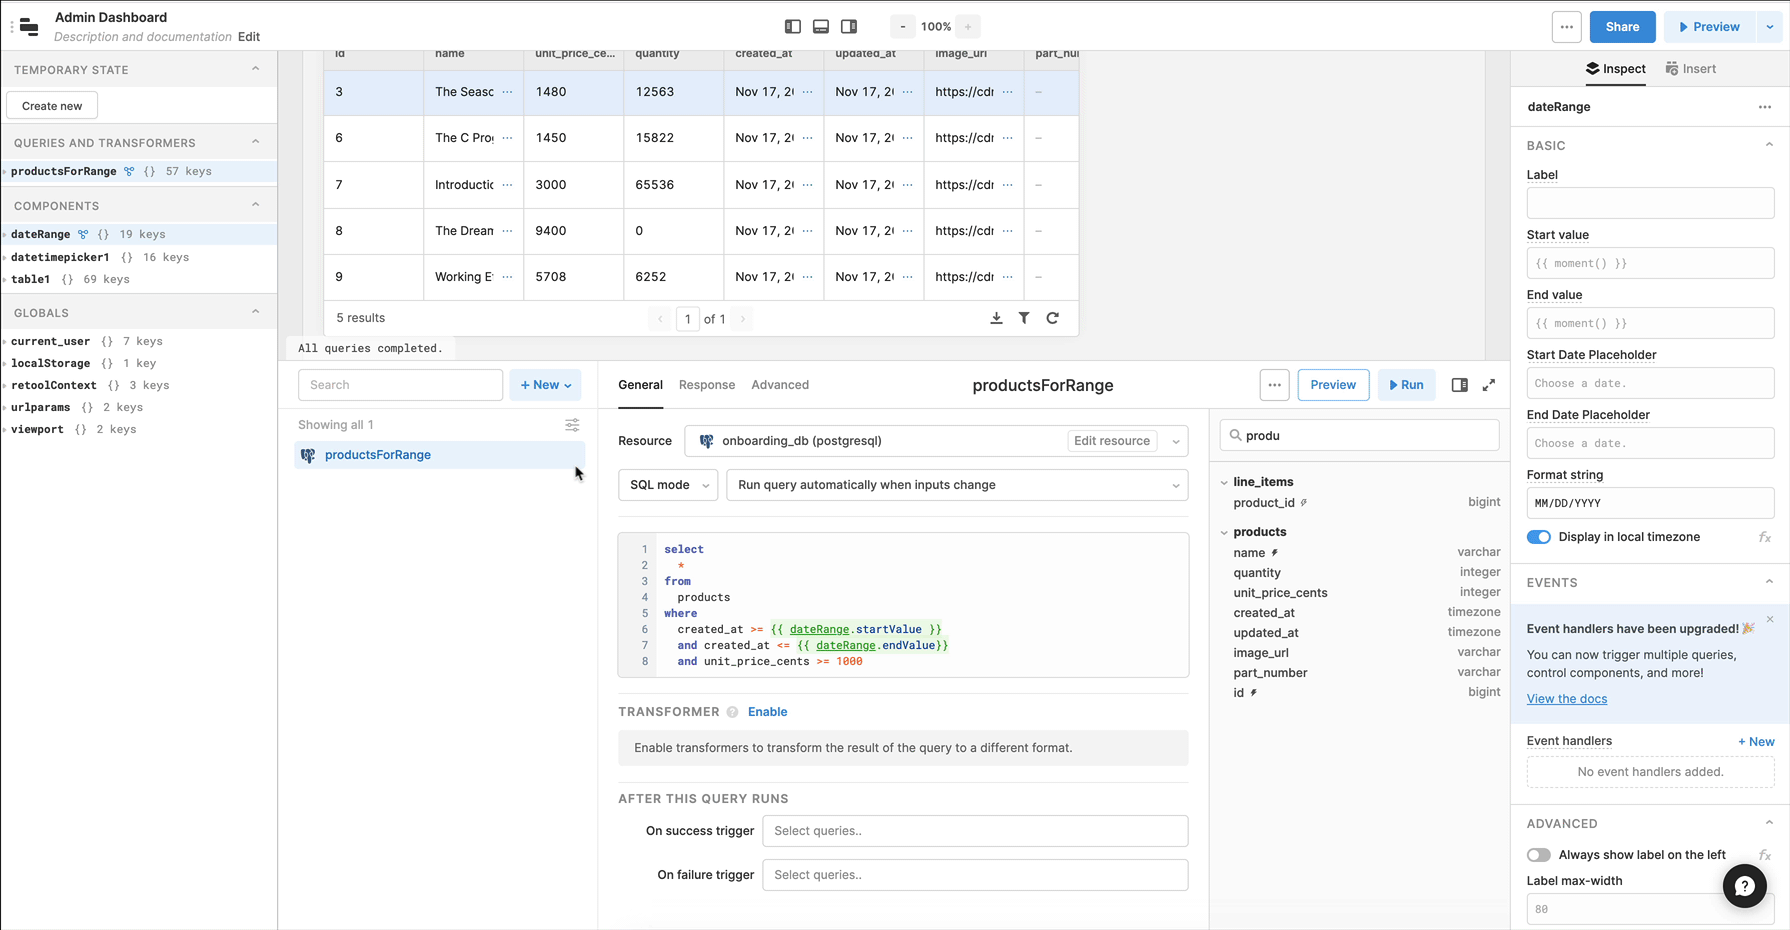Screen dimensions: 1790x930
Task: Collapse the line_items schema table
Action: (1224, 482)
